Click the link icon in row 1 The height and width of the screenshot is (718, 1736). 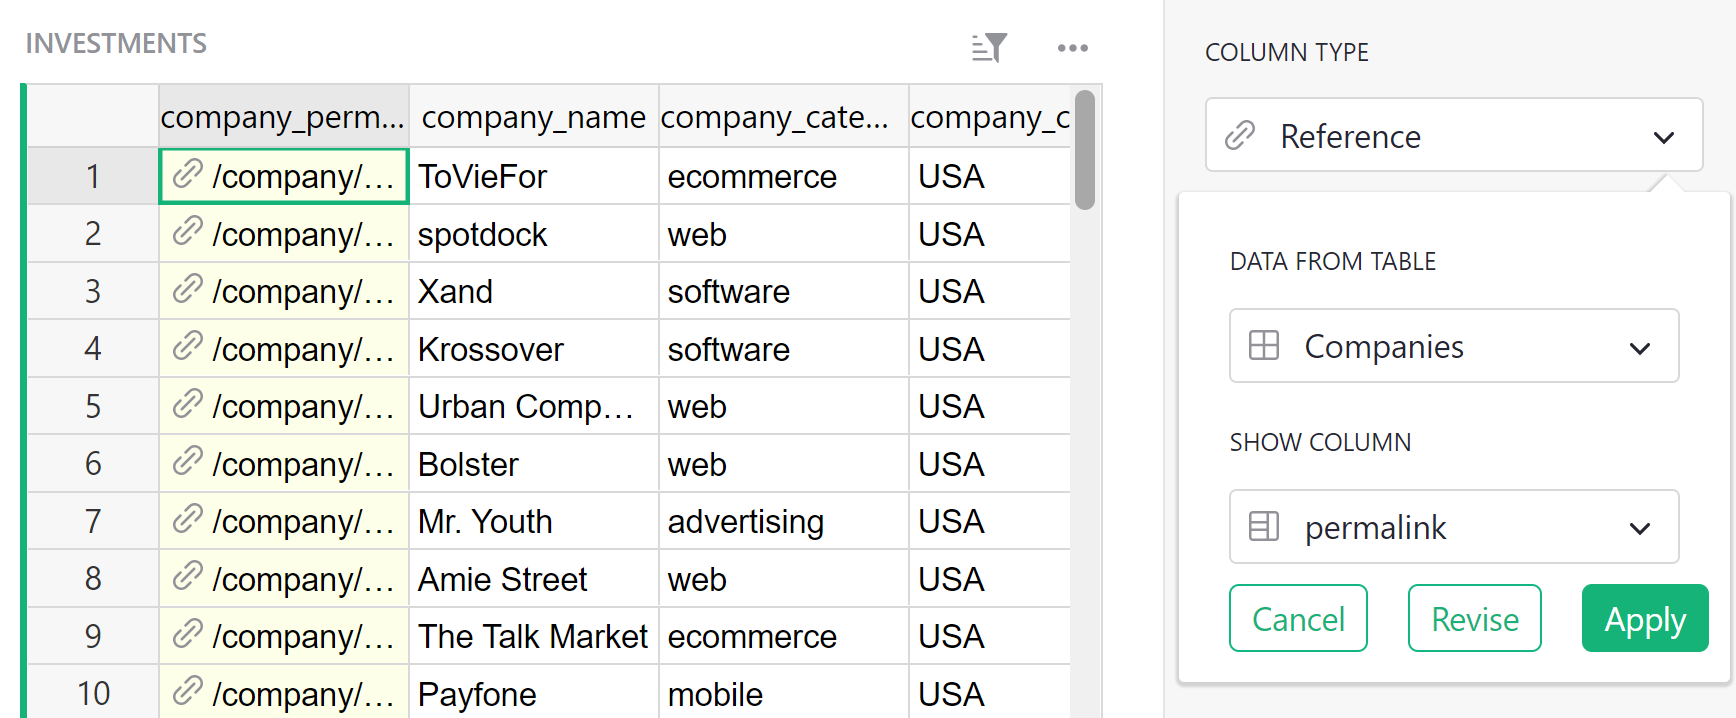(188, 175)
